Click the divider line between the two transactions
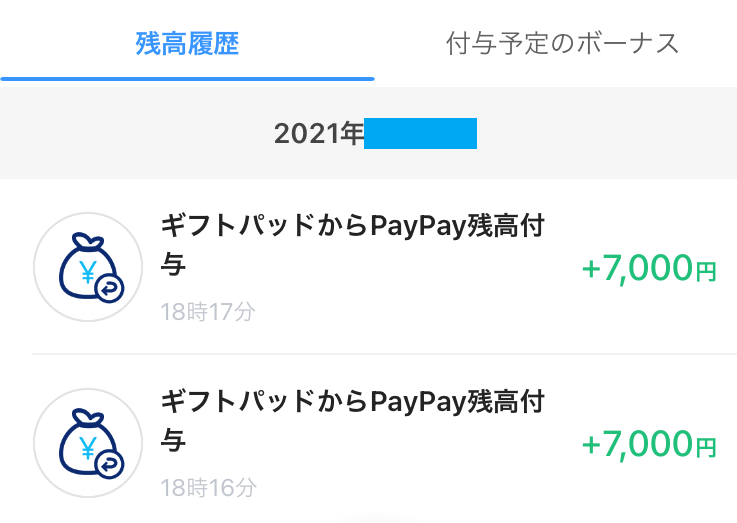Viewport: 737px width, 523px height. (384, 353)
